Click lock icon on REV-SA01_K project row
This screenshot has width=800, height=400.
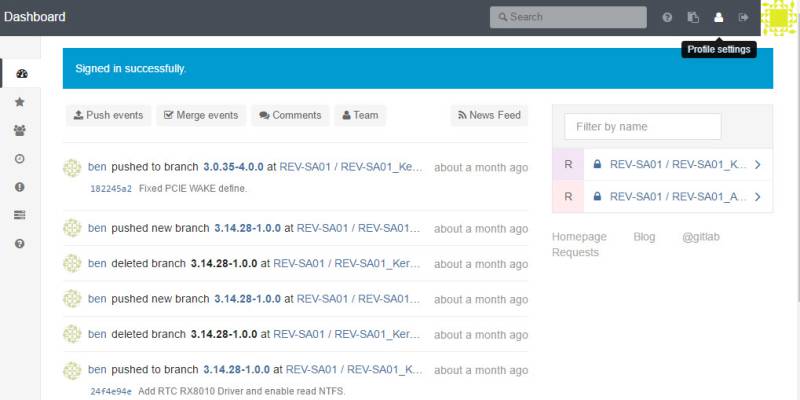[x=597, y=164]
